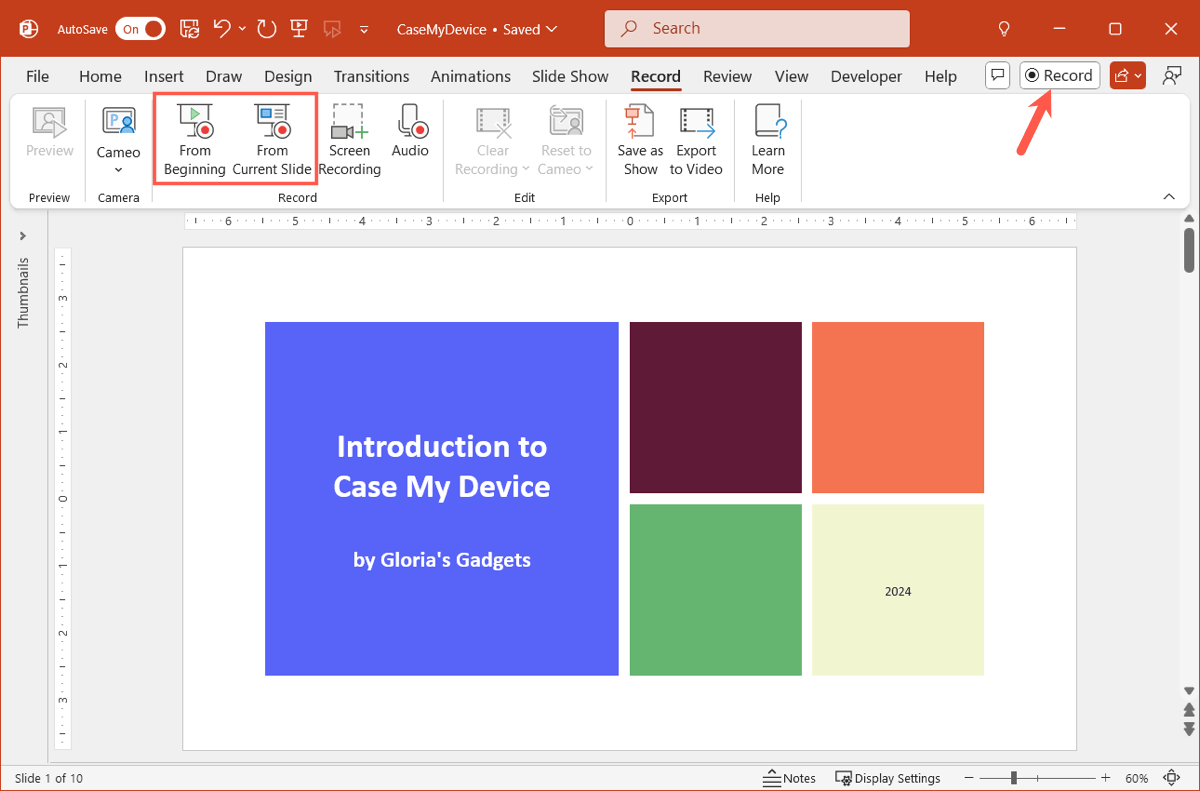Toggle AutoSave switch off
1200x791 pixels.
point(141,29)
